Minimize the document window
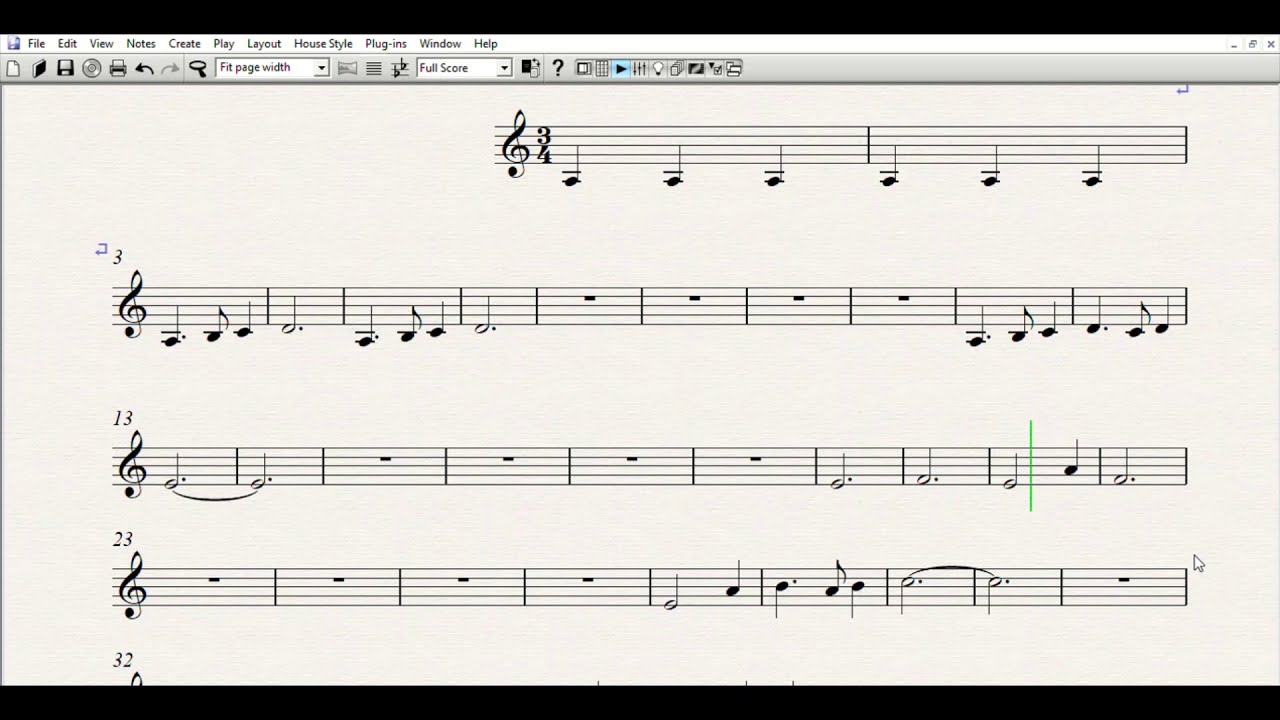 pos(1235,44)
